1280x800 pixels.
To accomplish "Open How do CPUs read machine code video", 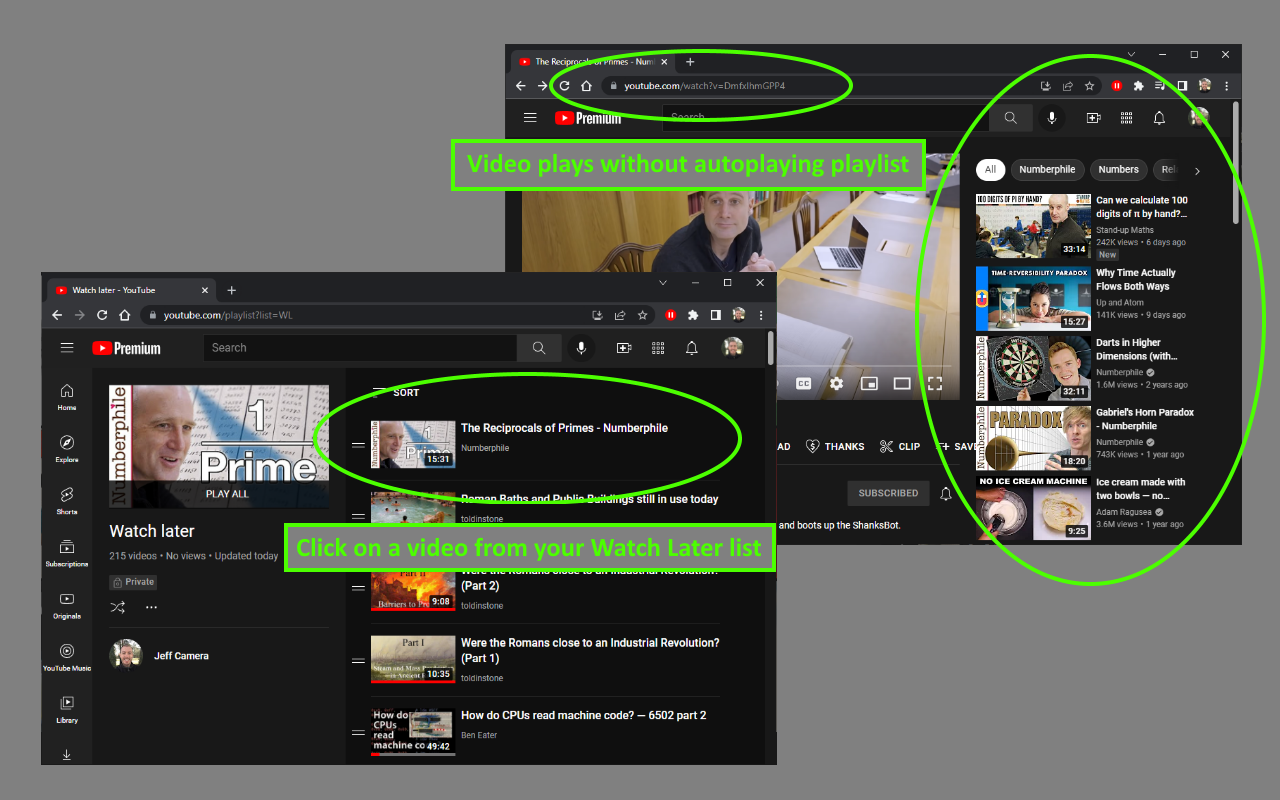I will (x=583, y=715).
